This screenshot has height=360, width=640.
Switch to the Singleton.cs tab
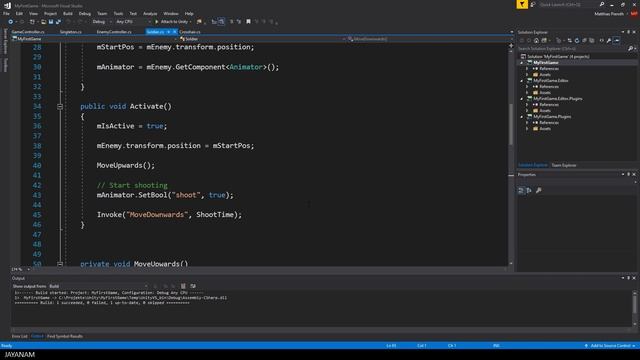click(x=71, y=32)
